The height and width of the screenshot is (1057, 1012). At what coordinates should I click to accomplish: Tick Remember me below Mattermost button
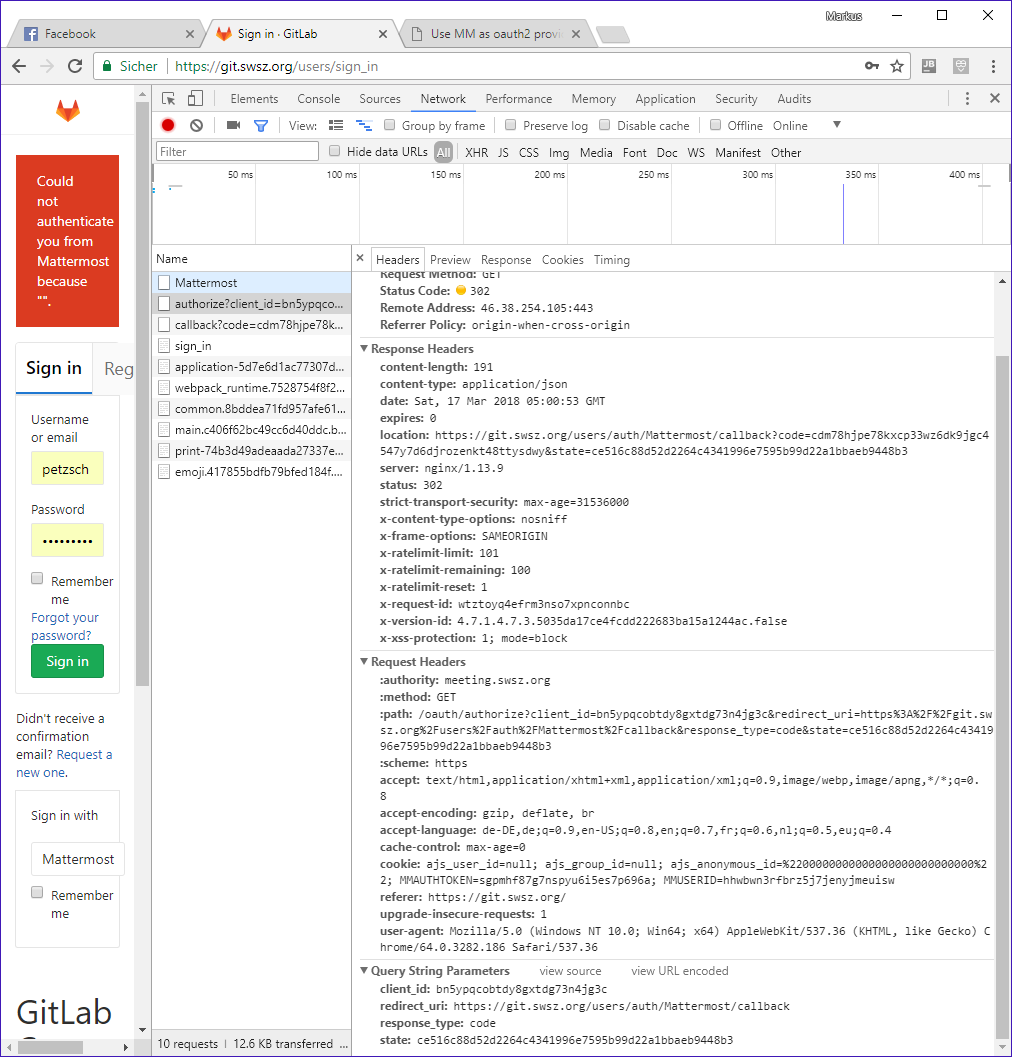click(37, 893)
